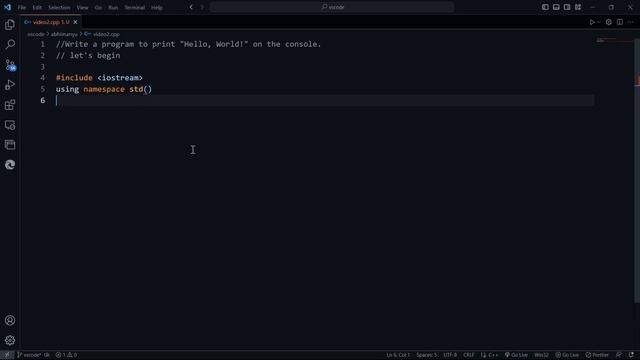Open the Edge tools icon in activity bar
The height and width of the screenshot is (360, 640).
click(x=10, y=164)
